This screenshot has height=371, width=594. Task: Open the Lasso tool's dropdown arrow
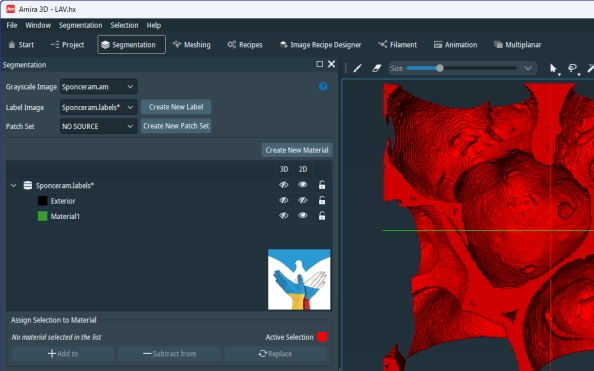(579, 74)
